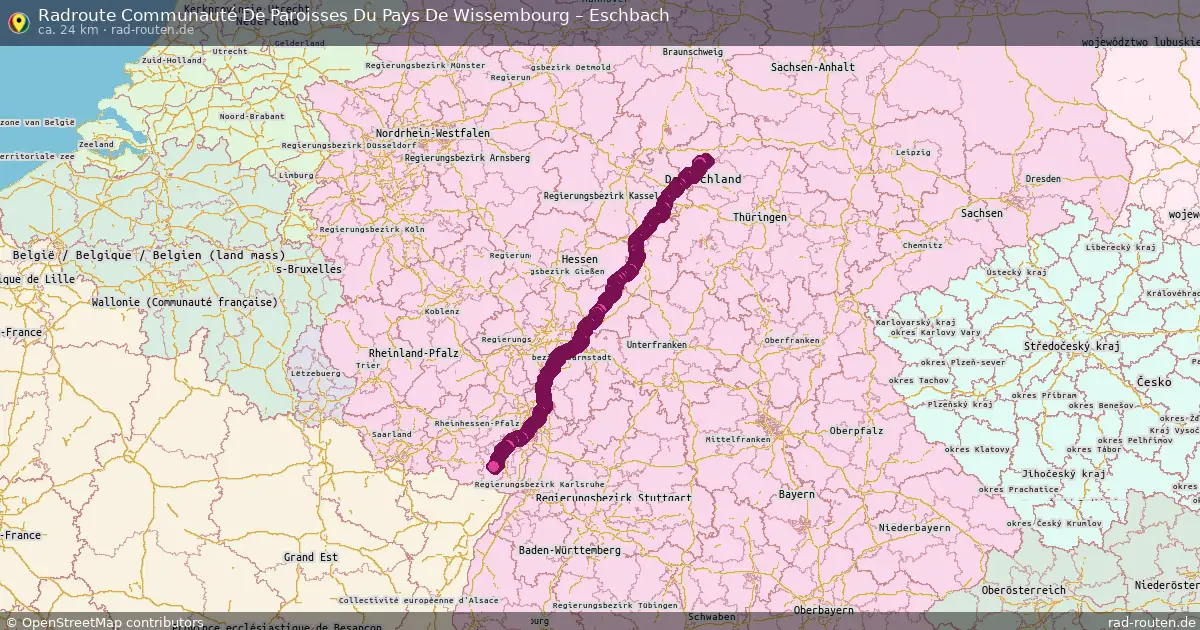The width and height of the screenshot is (1200, 630).
Task: Click the route end marker near Deutschland label
Action: (706, 160)
